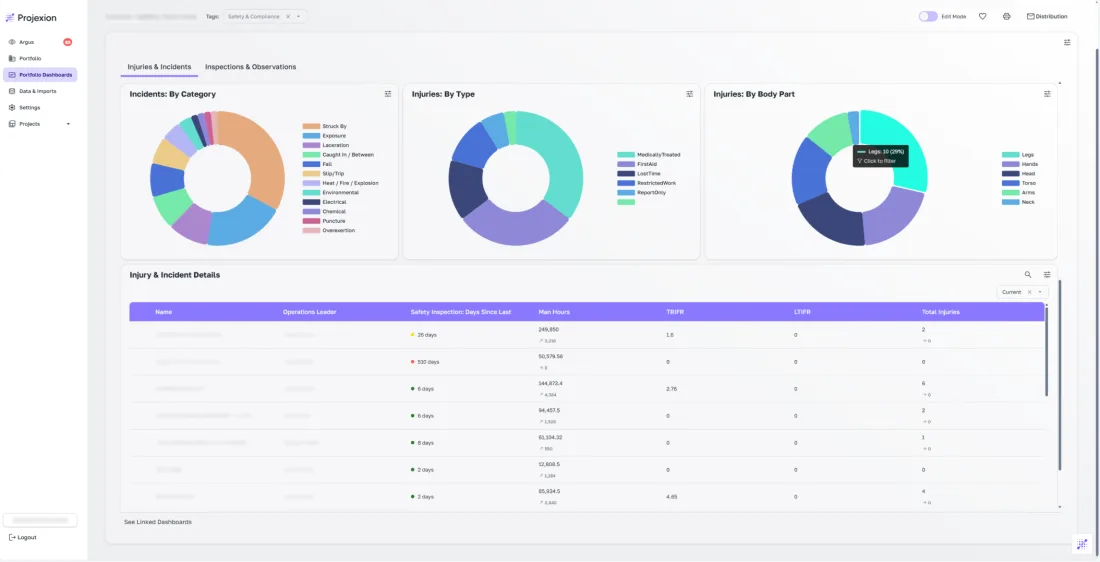Toggle the Torso legend entry
Viewport: 1100px width, 562px height.
(x=1019, y=183)
